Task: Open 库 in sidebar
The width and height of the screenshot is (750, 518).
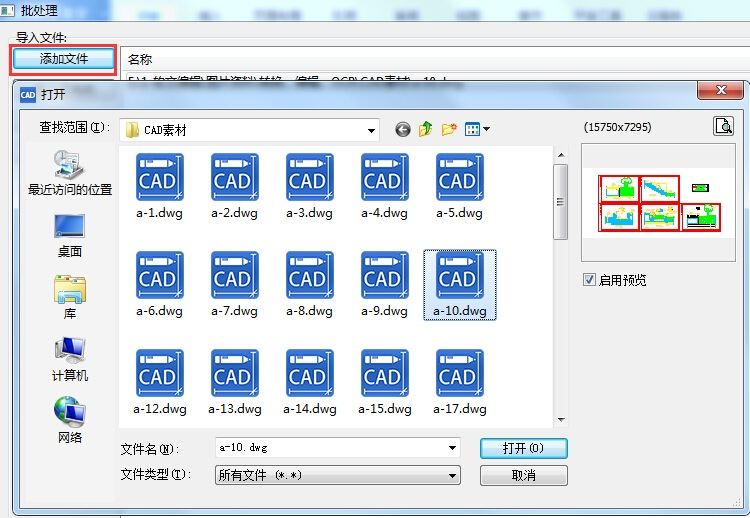Action: [x=70, y=297]
